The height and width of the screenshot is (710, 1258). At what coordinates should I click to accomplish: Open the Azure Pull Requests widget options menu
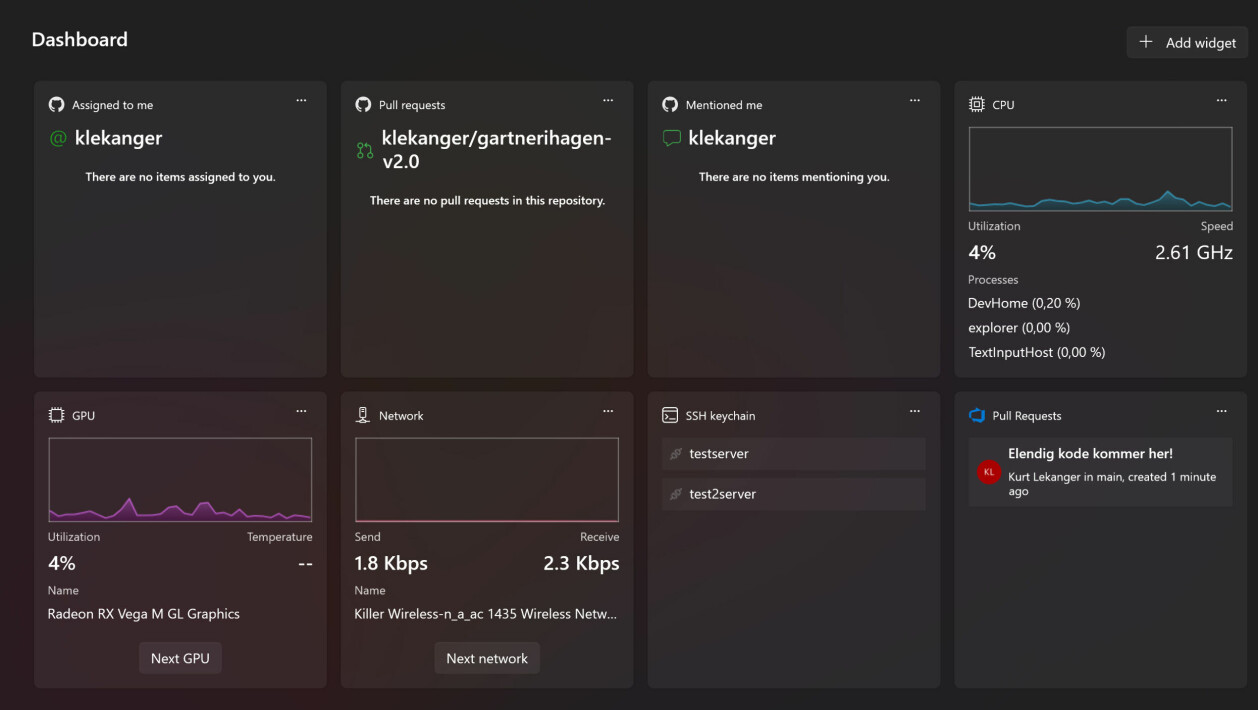[x=1222, y=412]
